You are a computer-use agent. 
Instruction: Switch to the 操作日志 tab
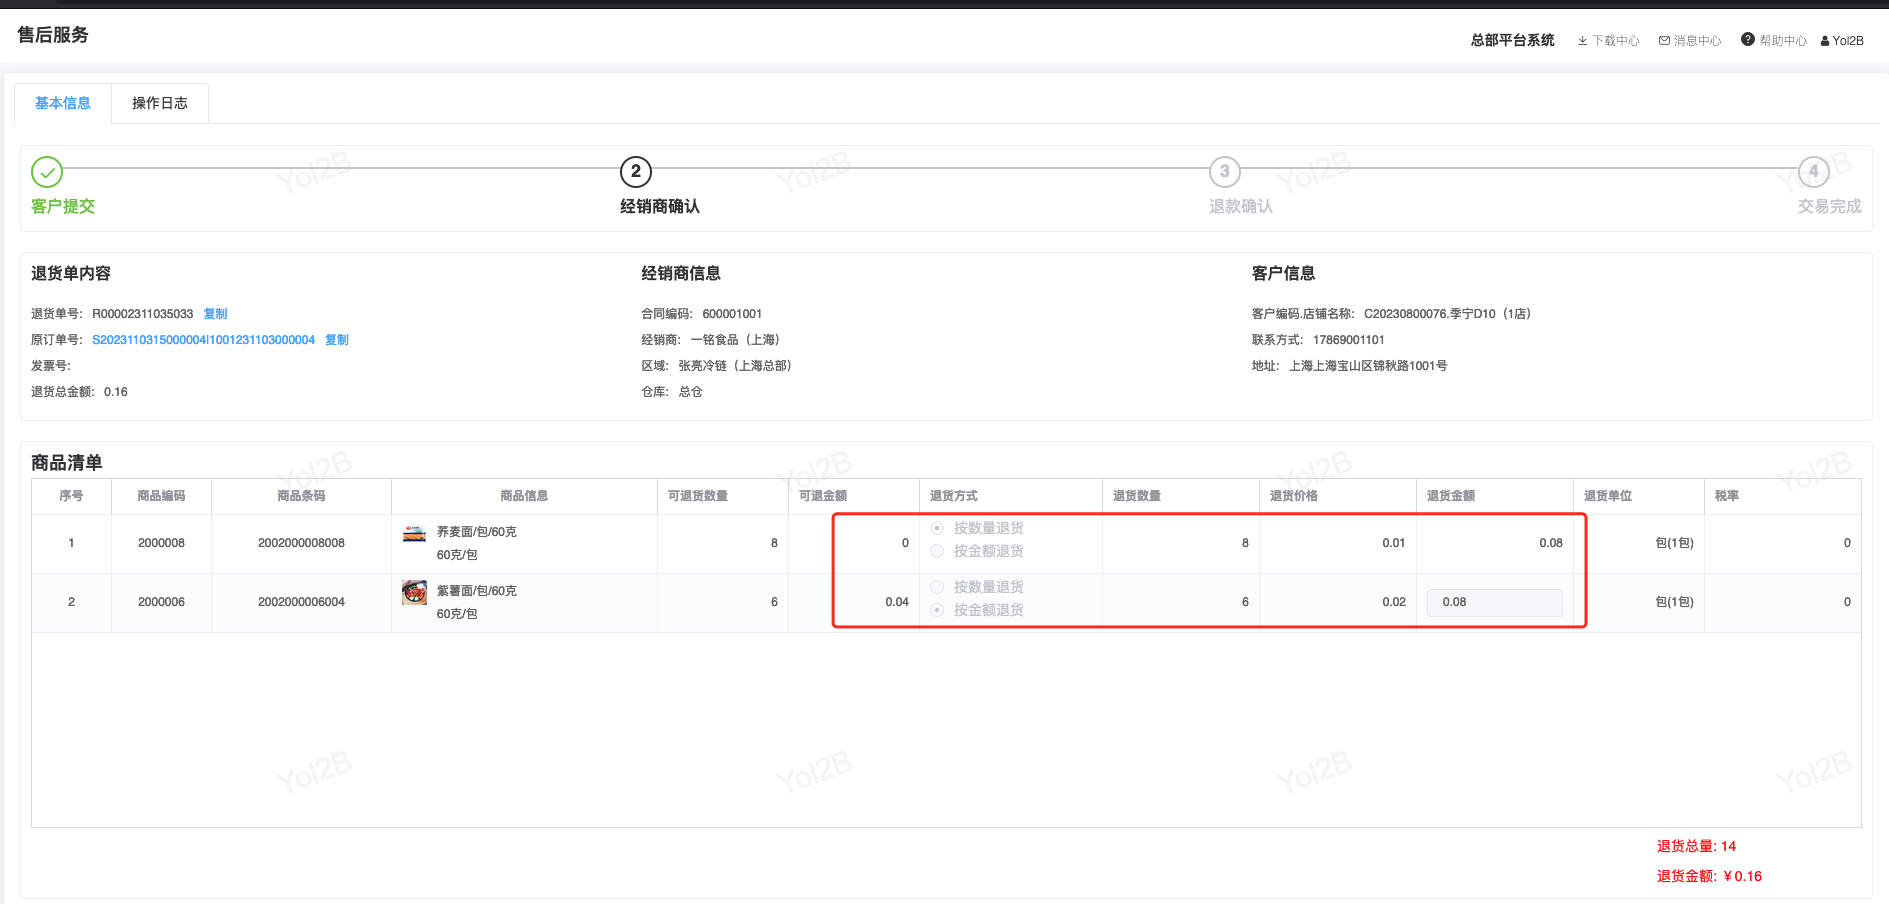[x=160, y=103]
